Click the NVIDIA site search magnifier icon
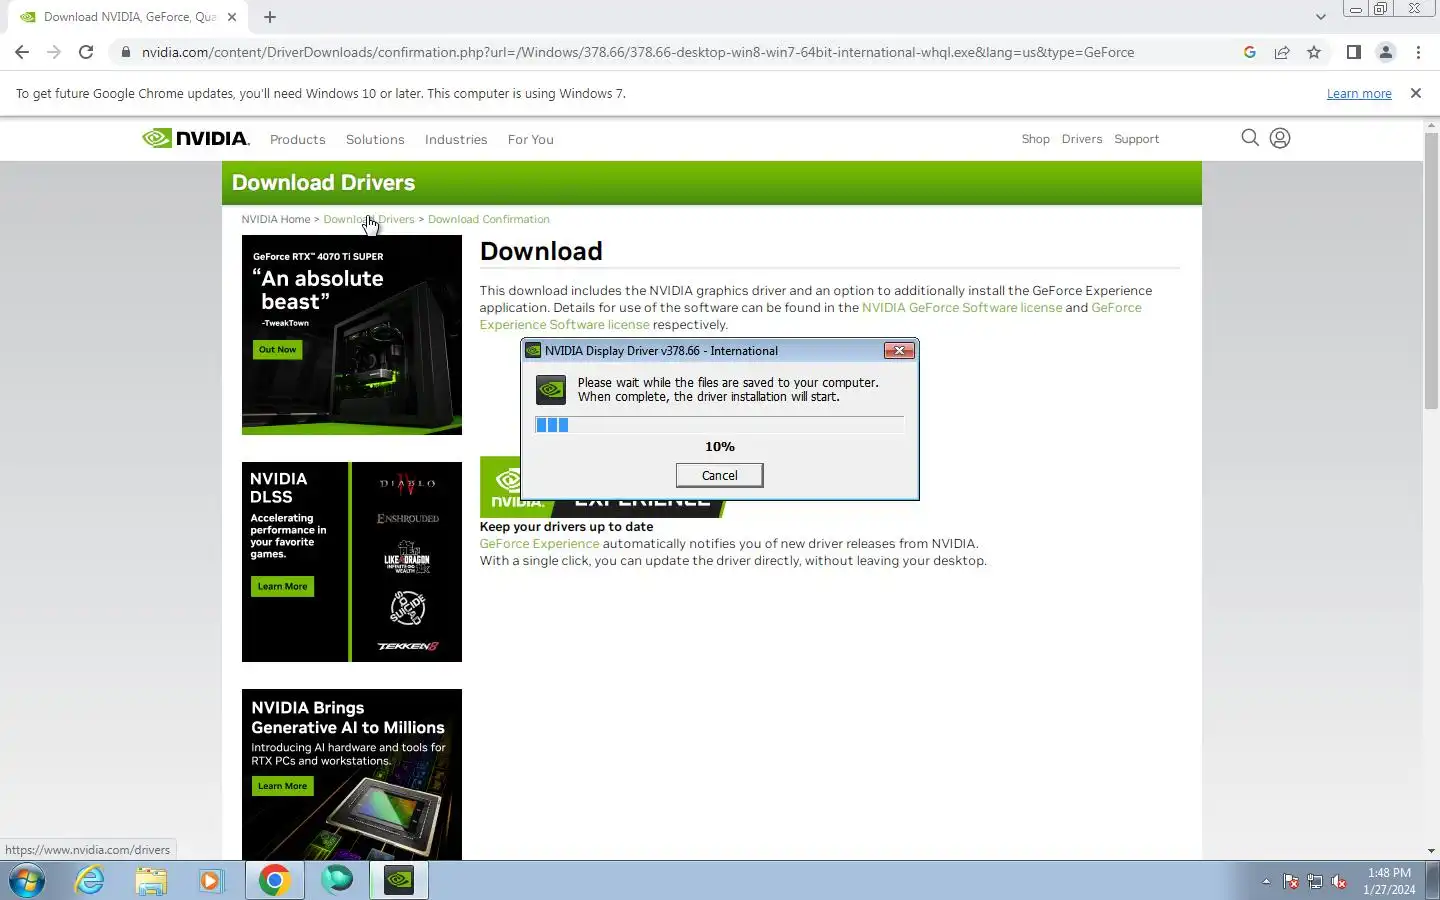Screen dimensions: 1440x900 (x=1250, y=138)
